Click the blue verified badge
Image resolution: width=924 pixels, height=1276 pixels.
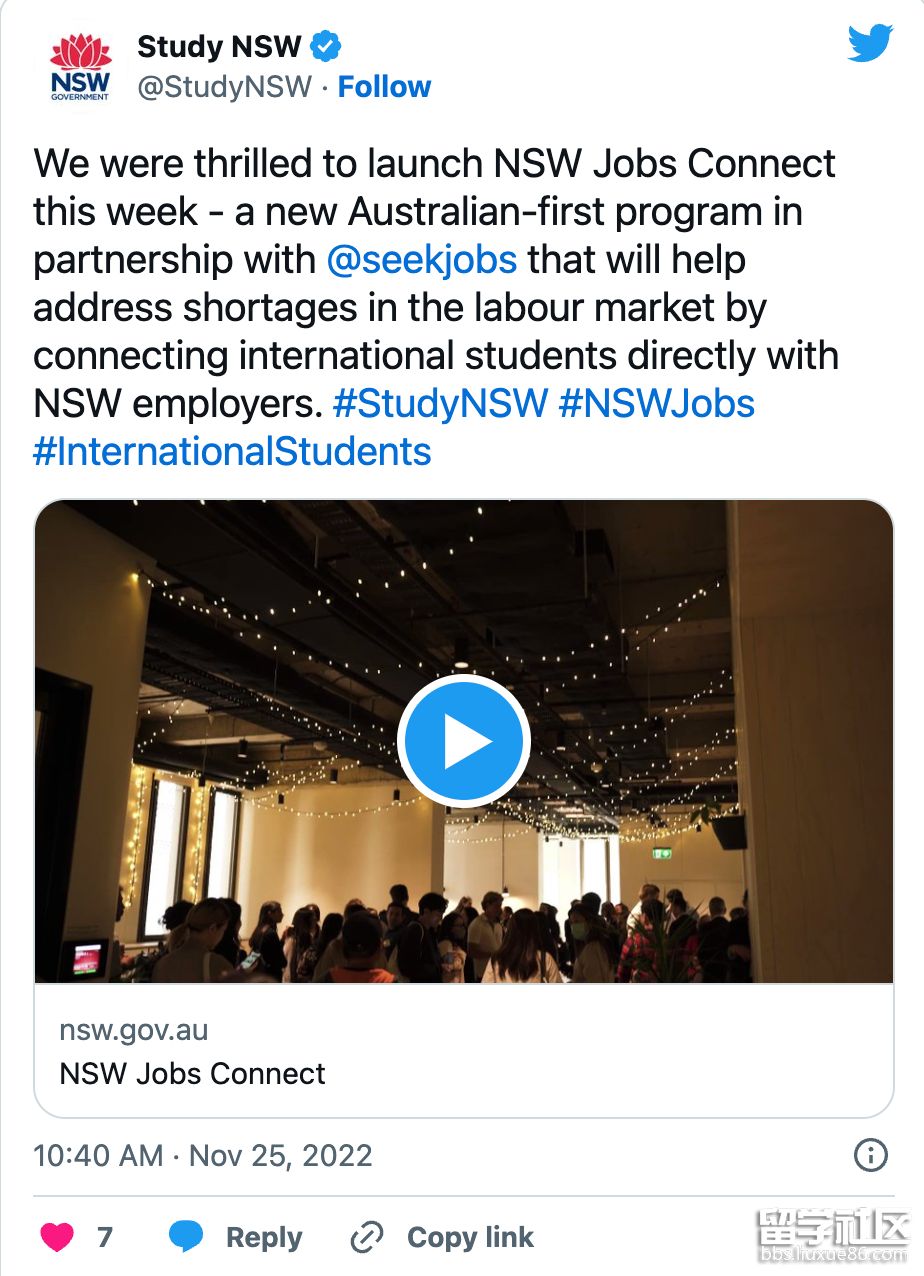click(326, 46)
